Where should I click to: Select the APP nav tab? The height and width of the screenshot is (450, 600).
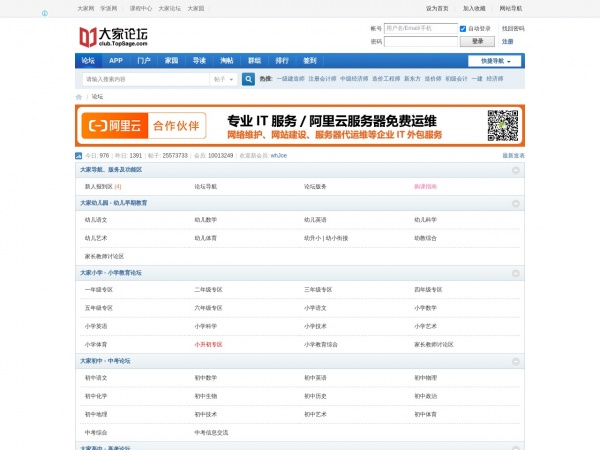coord(116,60)
